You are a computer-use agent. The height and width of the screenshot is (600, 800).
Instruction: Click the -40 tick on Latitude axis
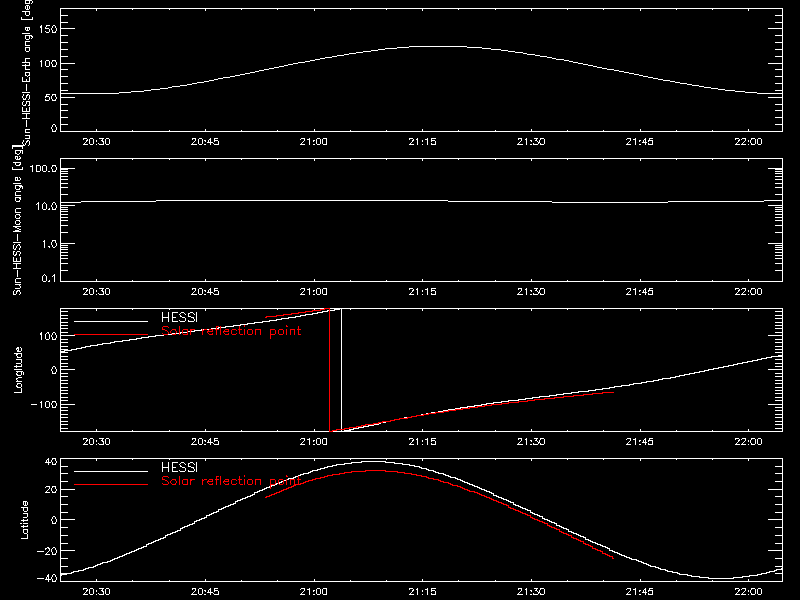pos(47,578)
